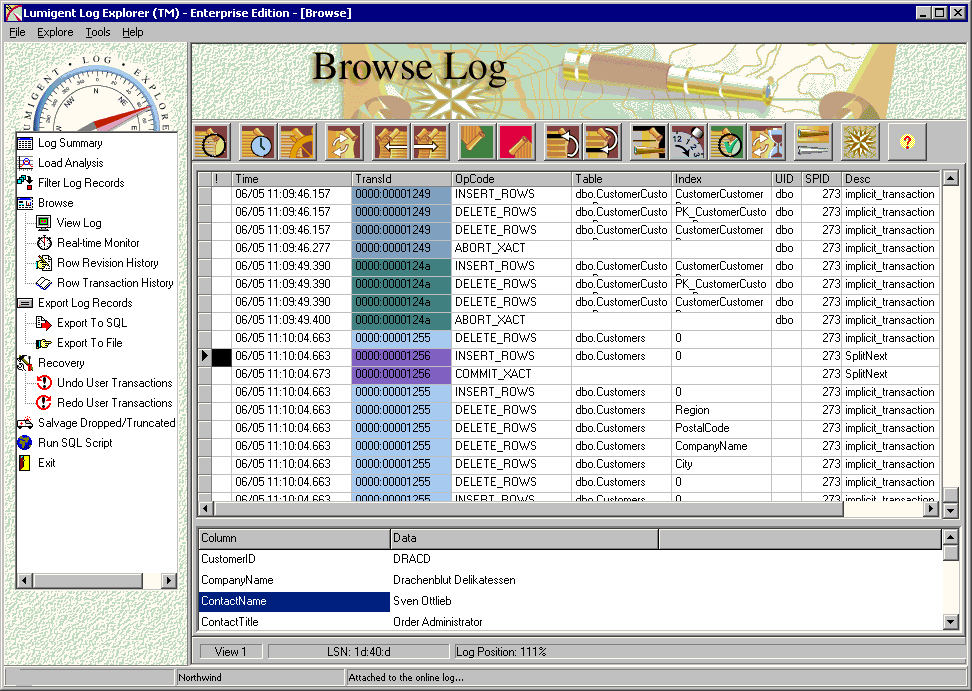Click the 'LSN: 1d:40:d' status field

(358, 652)
